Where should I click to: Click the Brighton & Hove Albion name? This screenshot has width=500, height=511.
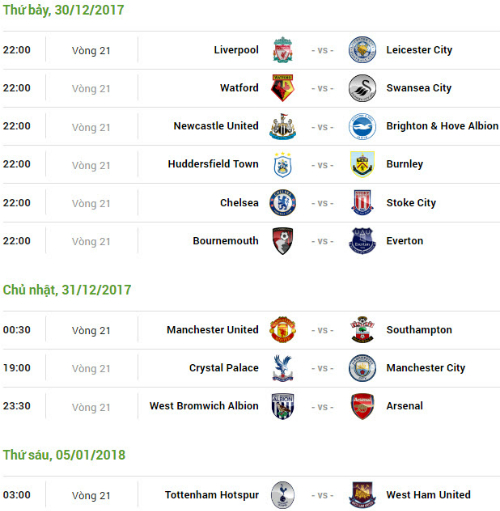(442, 126)
